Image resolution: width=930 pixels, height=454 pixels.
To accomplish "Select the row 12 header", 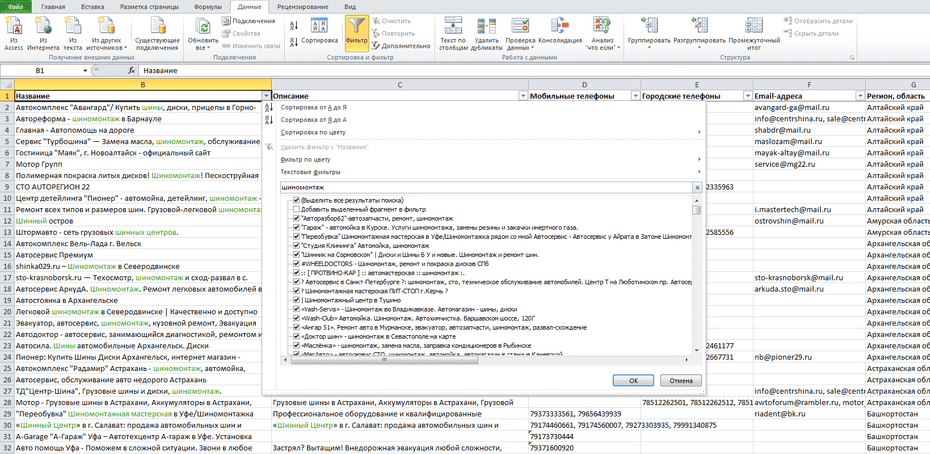I will tap(7, 220).
